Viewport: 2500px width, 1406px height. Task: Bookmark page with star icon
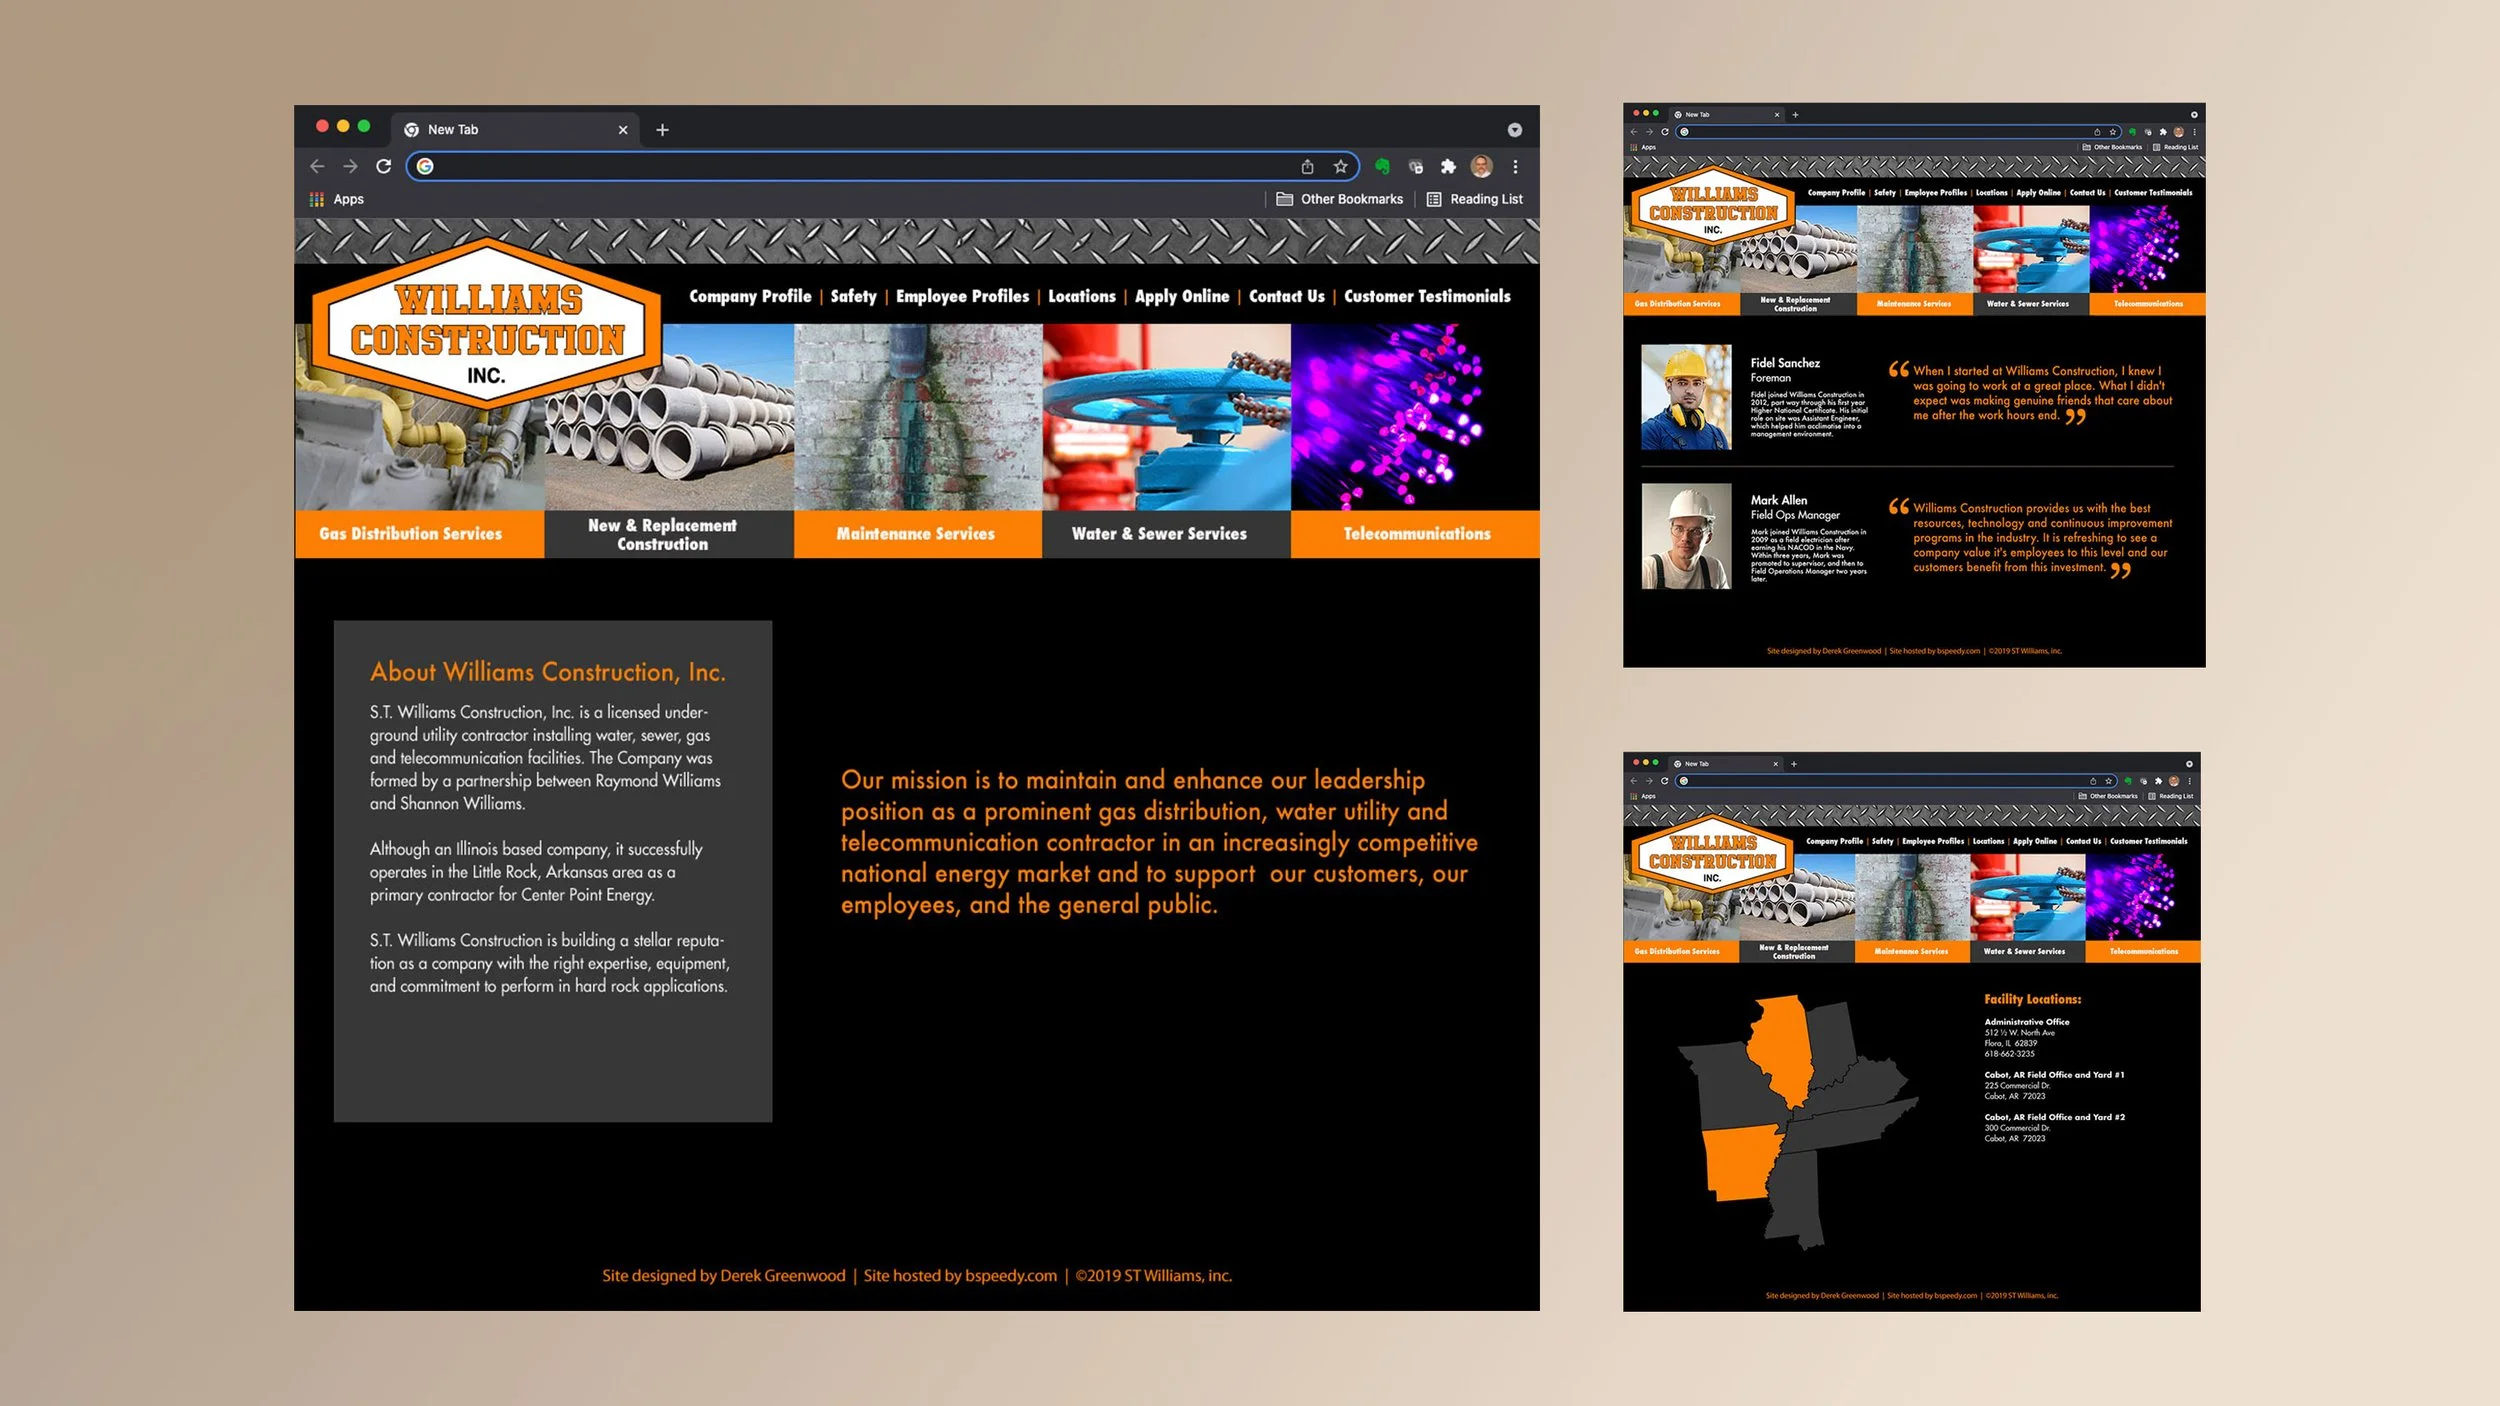click(1340, 166)
